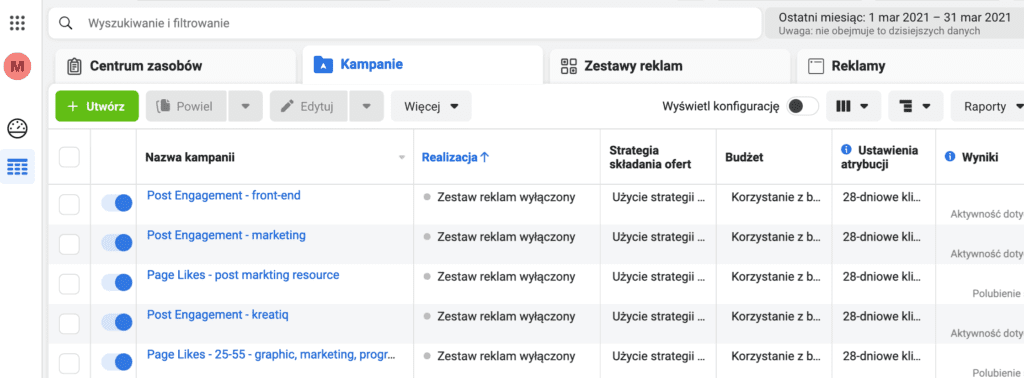Open Post Engagement - front-end campaign link
The image size is (1024, 378).
[223, 195]
